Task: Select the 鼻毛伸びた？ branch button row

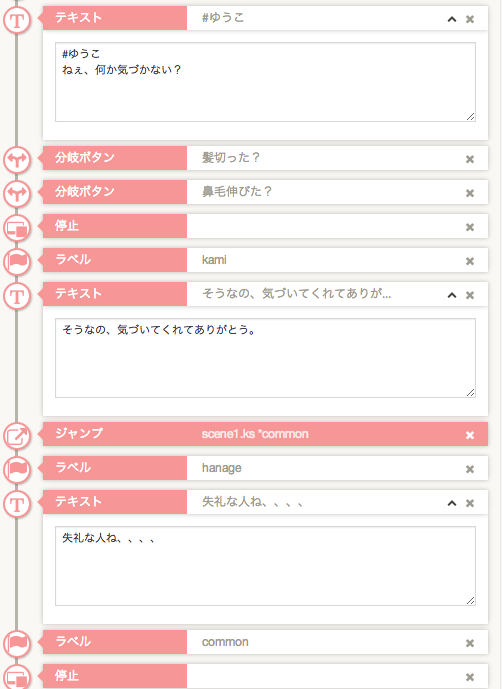Action: pos(266,192)
